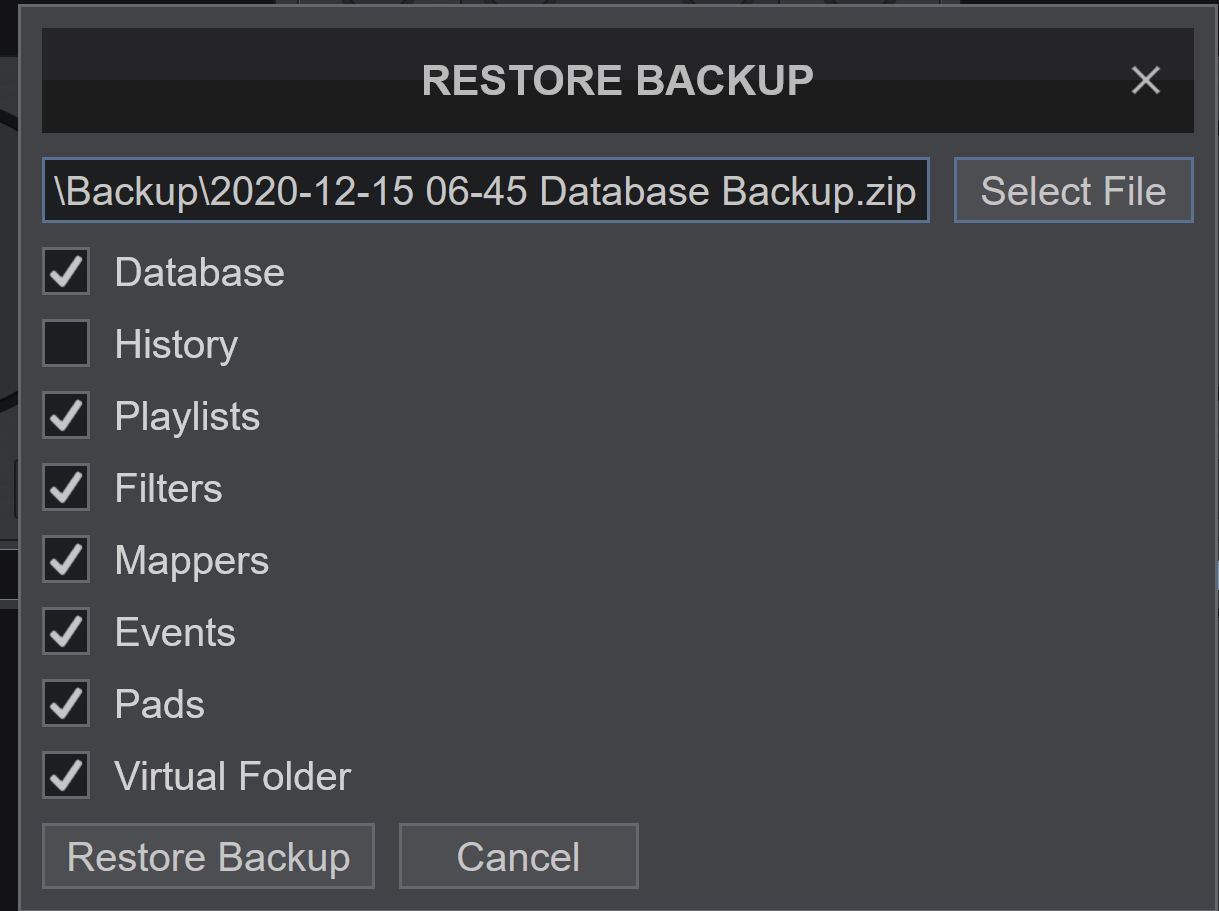Disable the Filters checkbox
This screenshot has width=1219, height=911.
tap(66, 488)
